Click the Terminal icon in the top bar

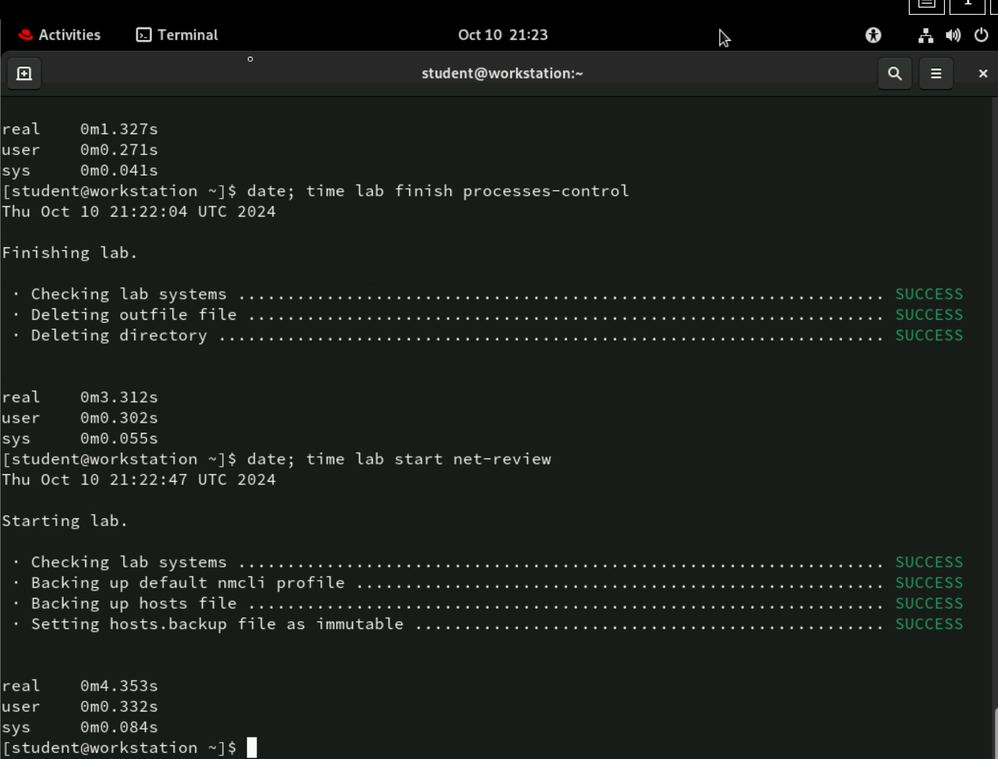(144, 35)
